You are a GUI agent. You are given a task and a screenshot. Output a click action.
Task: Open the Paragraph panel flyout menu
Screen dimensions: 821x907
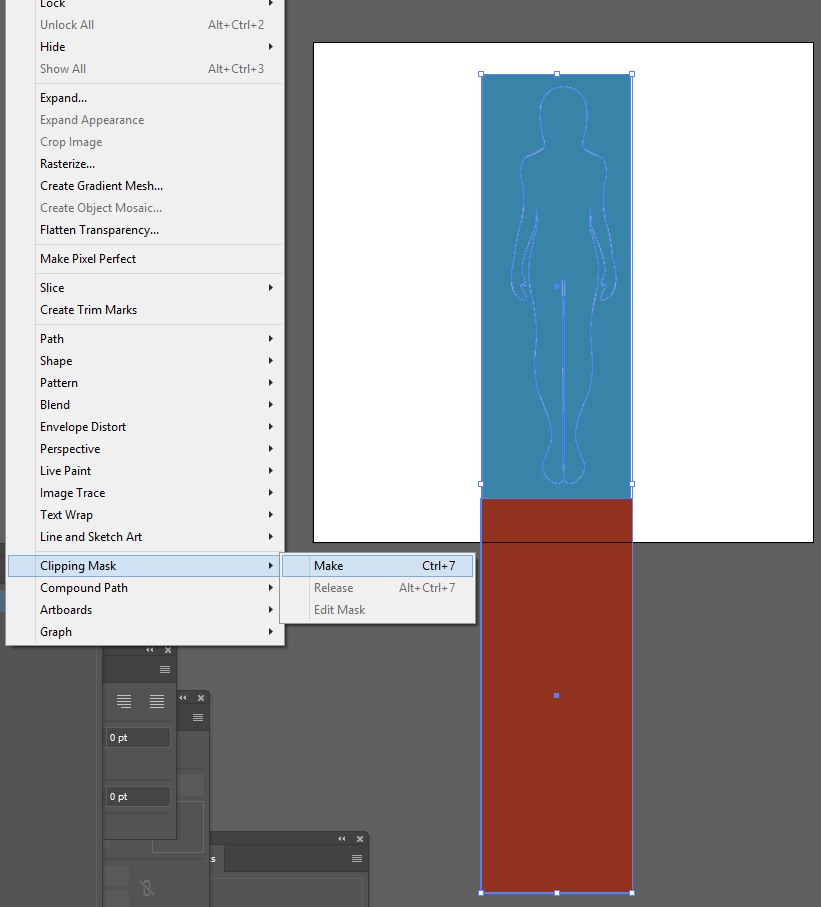pyautogui.click(x=164, y=670)
